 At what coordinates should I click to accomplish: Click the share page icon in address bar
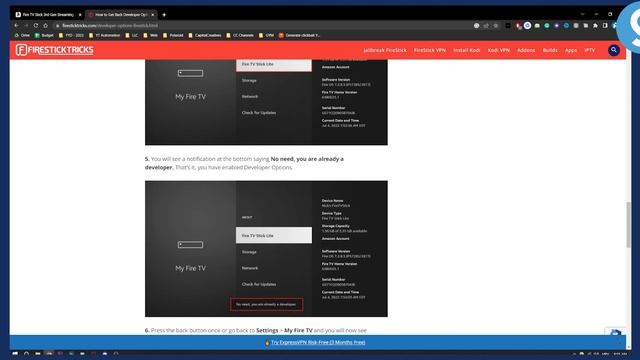(x=486, y=25)
